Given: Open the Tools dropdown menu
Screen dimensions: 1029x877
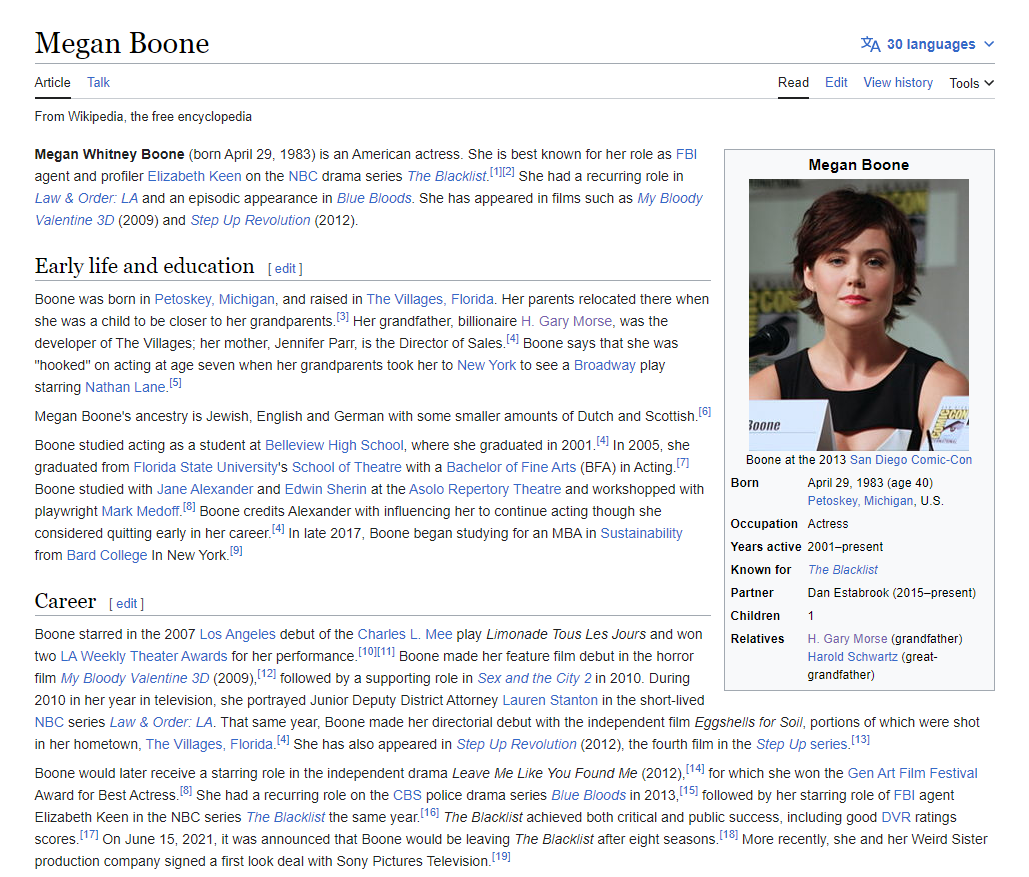Looking at the screenshot, I should point(971,83).
